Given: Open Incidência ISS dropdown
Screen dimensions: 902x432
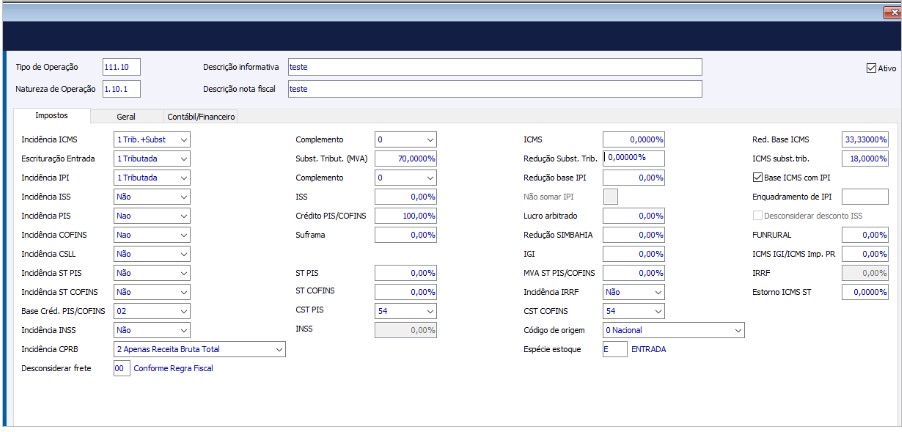Looking at the screenshot, I should coord(152,197).
